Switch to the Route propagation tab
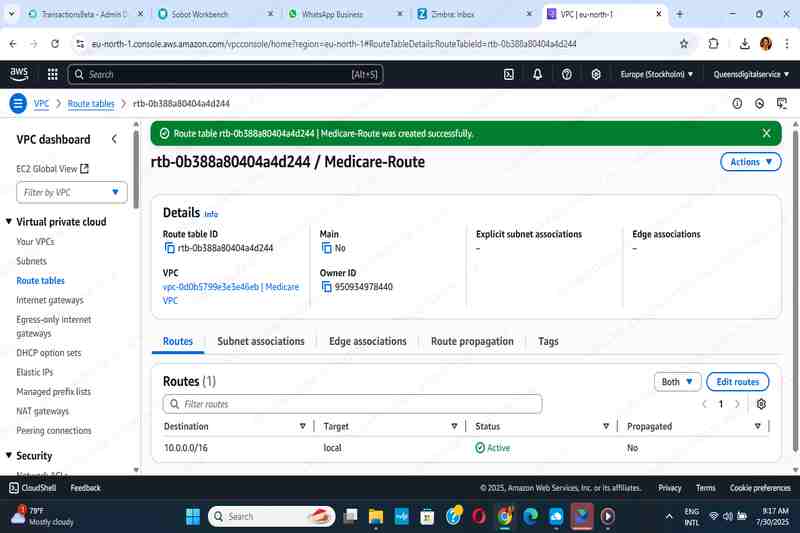 [x=472, y=341]
